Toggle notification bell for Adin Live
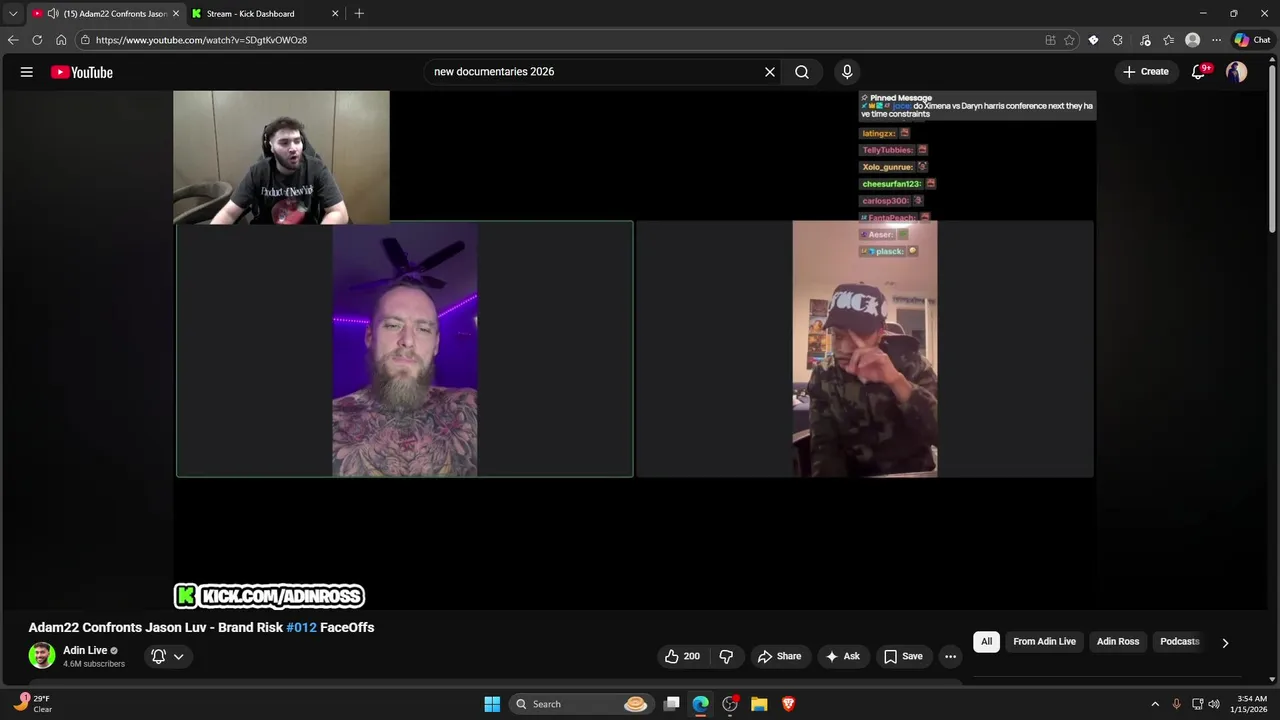The height and width of the screenshot is (720, 1280). click(158, 656)
